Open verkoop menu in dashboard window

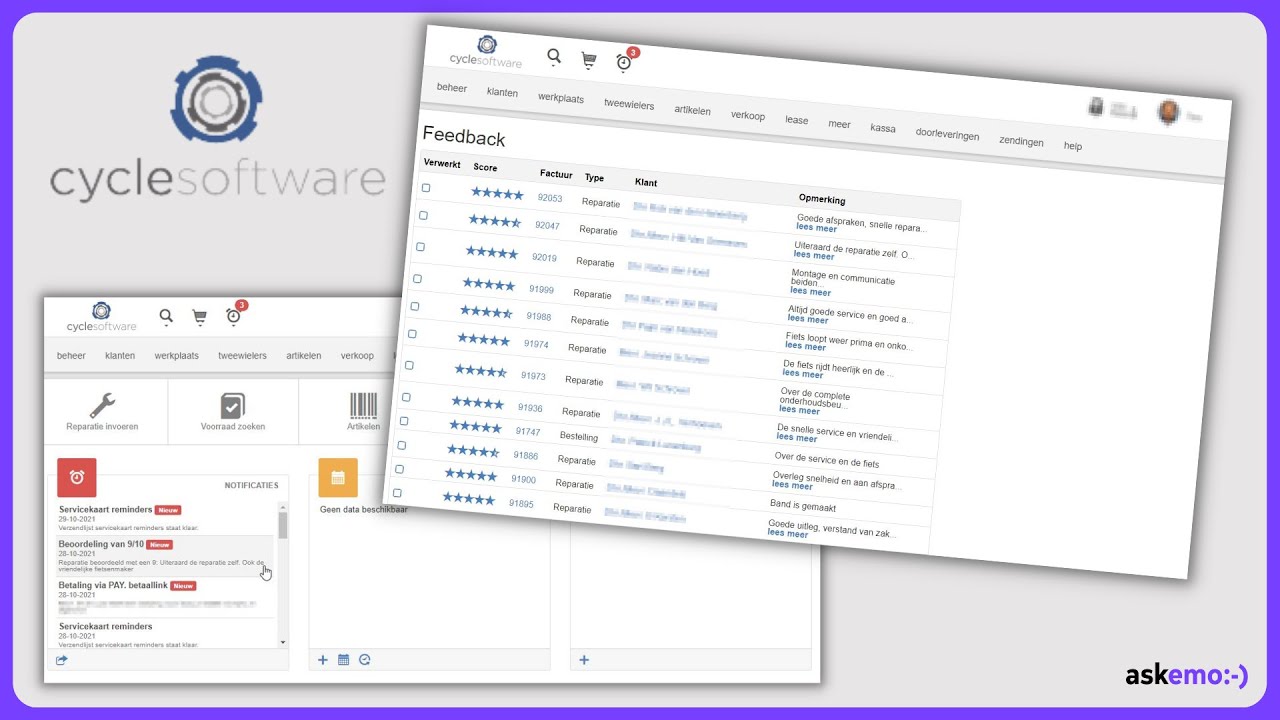(357, 356)
